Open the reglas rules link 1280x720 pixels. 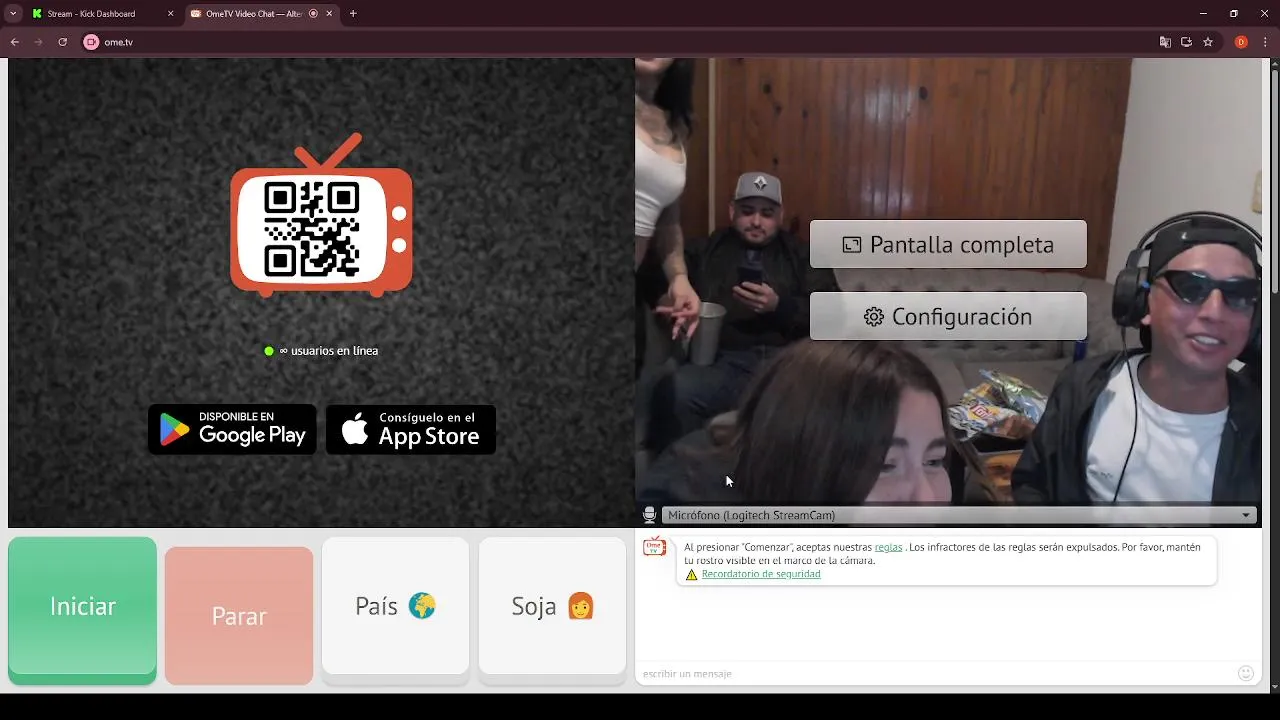[x=888, y=547]
